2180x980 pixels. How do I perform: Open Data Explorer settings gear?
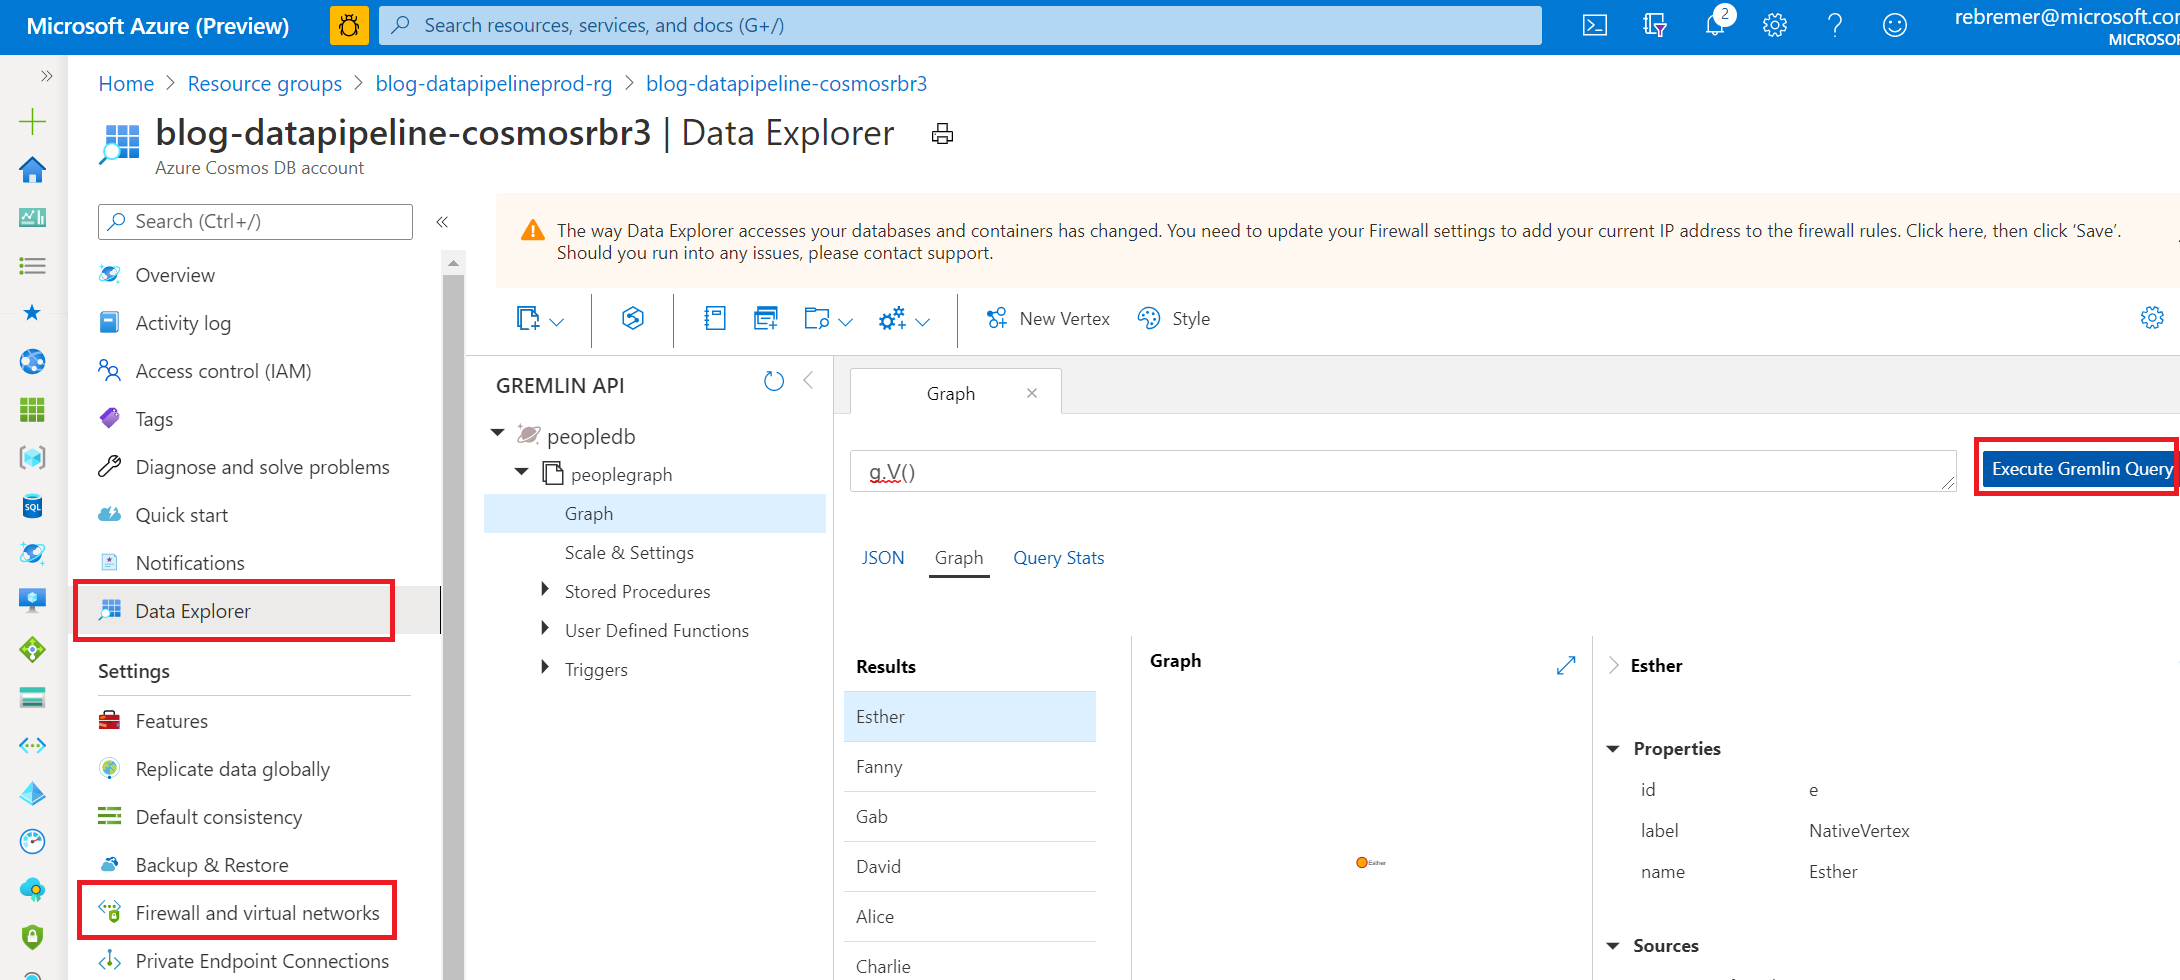2151,318
